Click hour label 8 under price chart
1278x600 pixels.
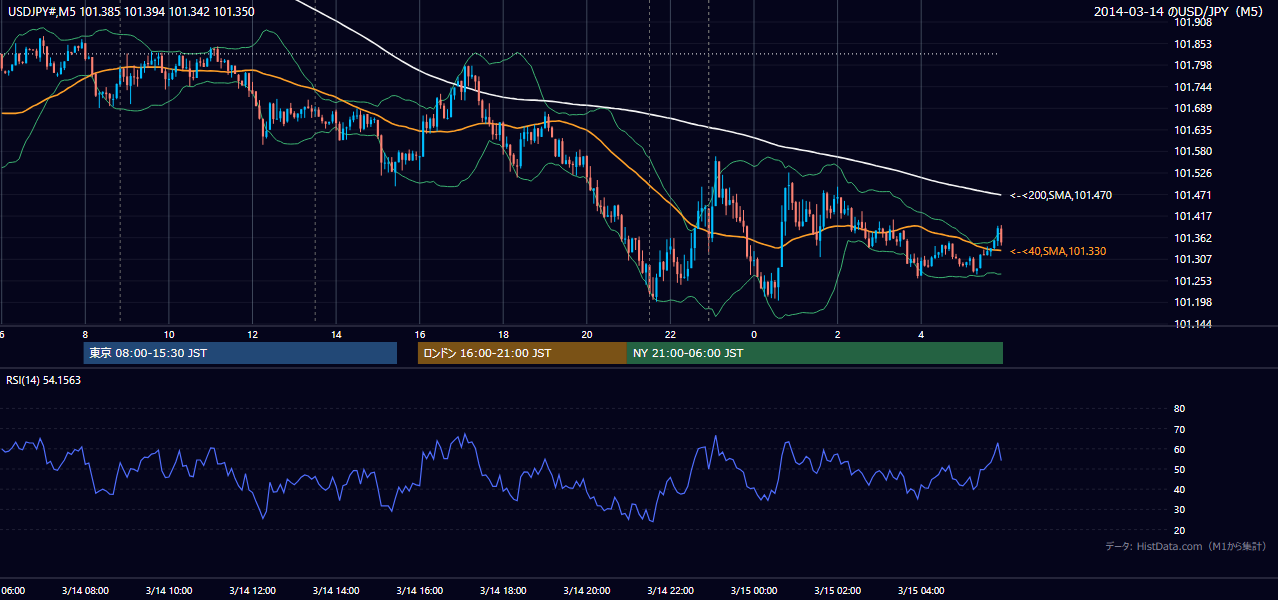coord(85,334)
